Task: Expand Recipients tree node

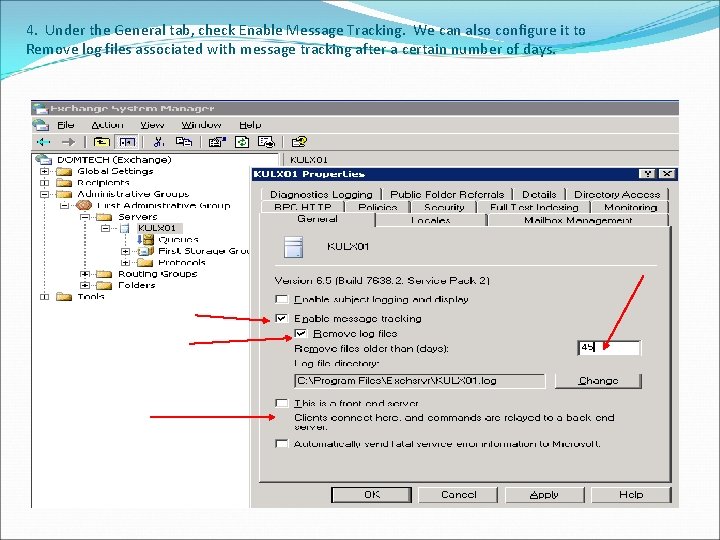Action: point(45,183)
